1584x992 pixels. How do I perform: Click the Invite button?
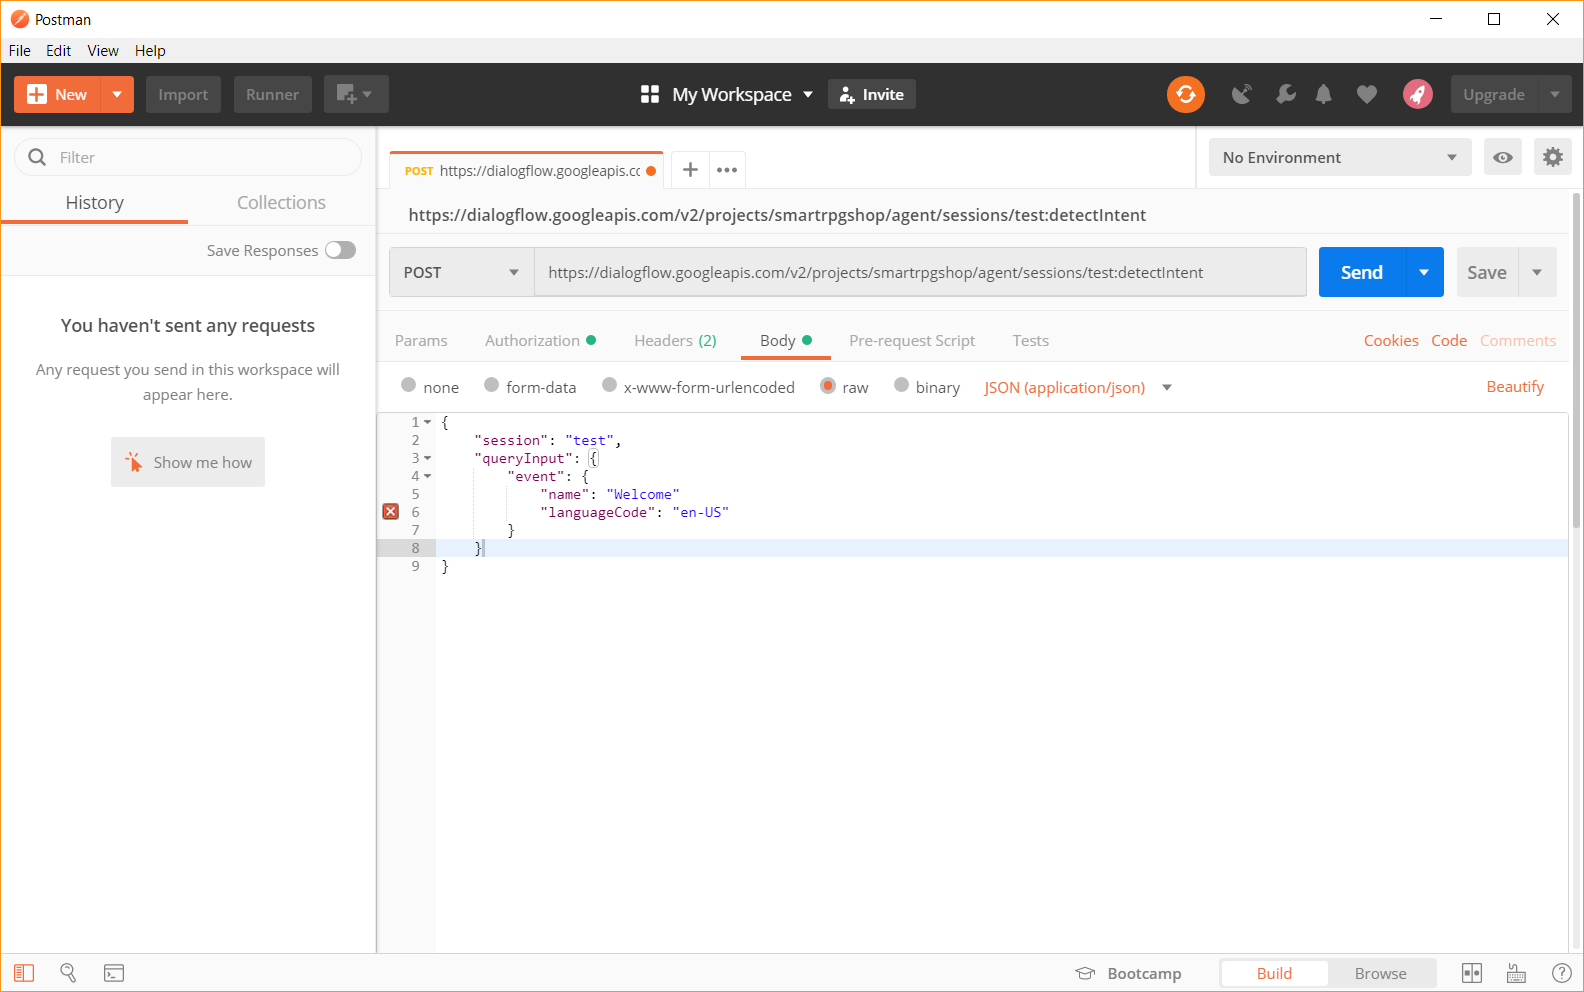pos(872,94)
